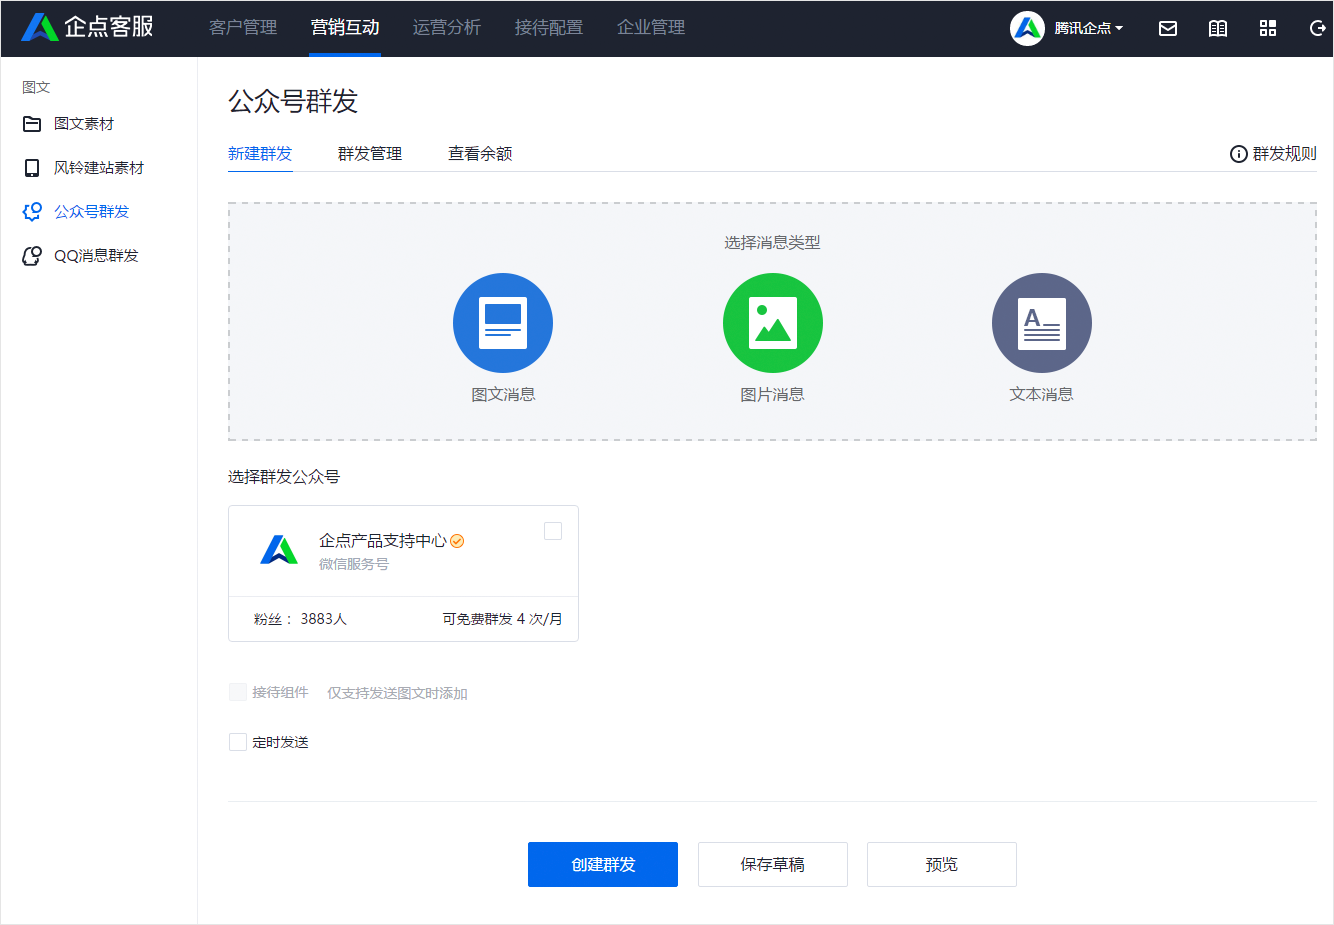Switch to the 新建群发 tab

[x=260, y=154]
